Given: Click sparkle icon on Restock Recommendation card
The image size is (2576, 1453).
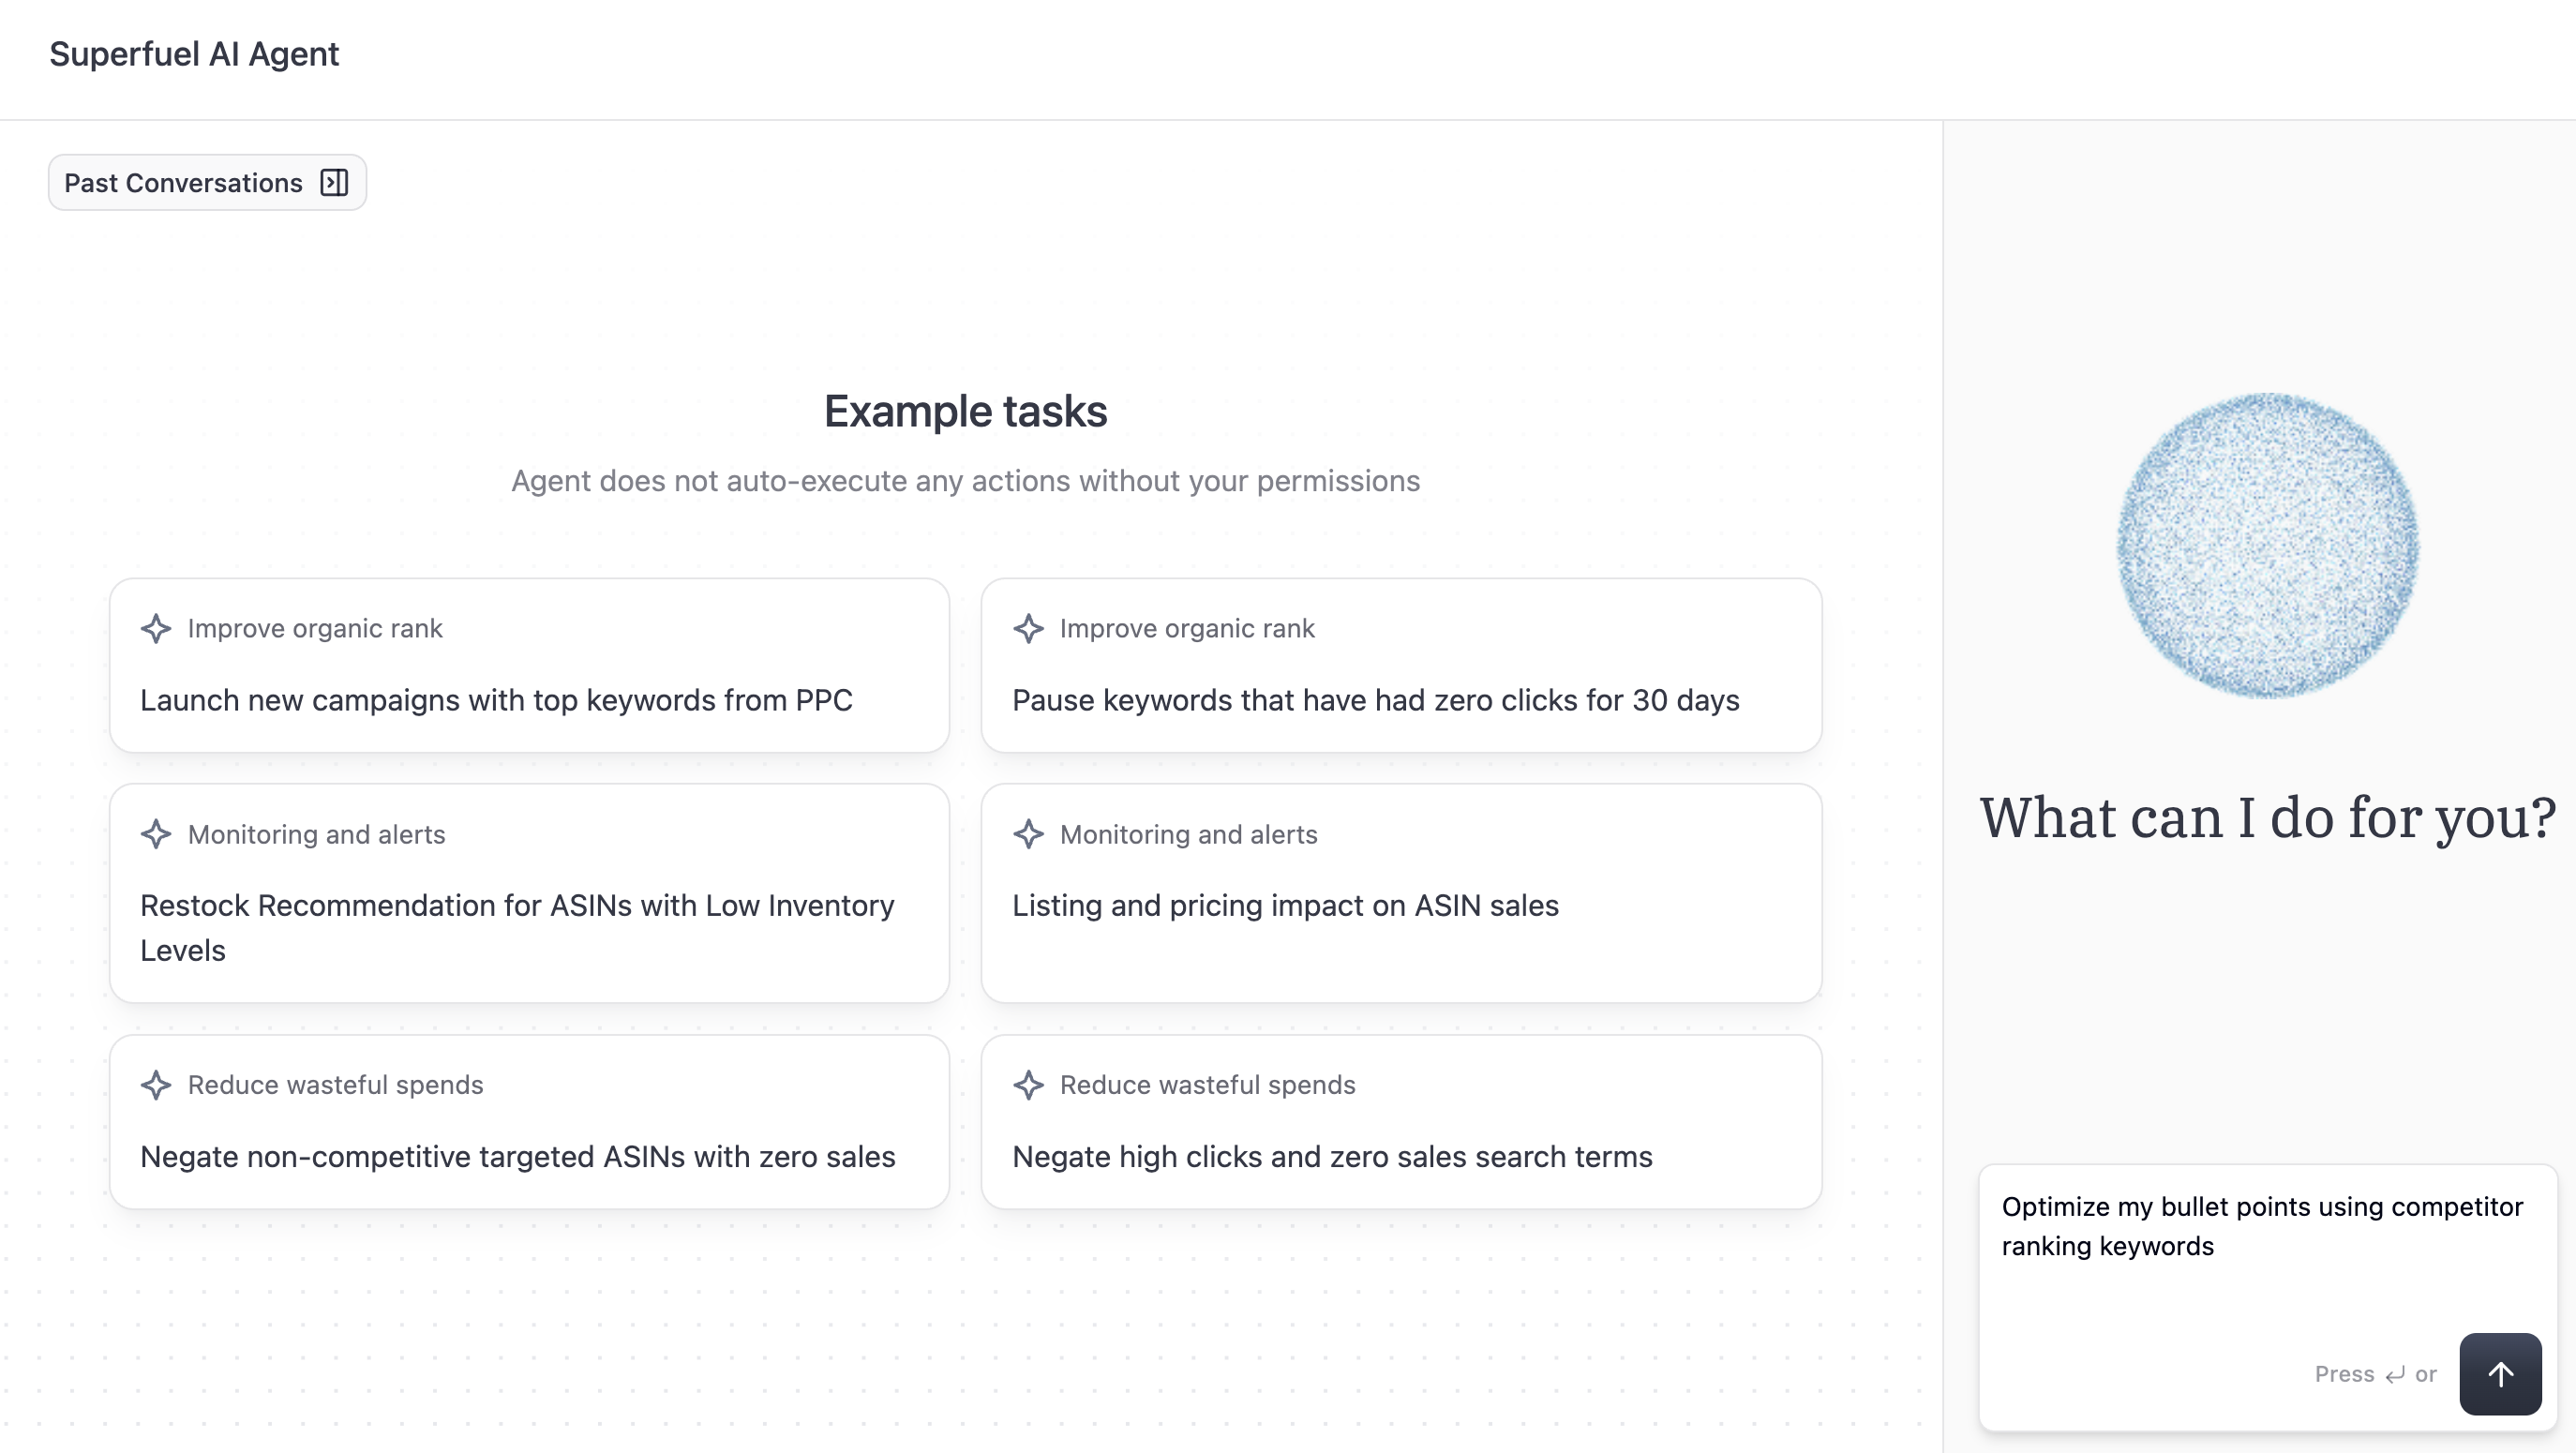Looking at the screenshot, I should pos(156,834).
